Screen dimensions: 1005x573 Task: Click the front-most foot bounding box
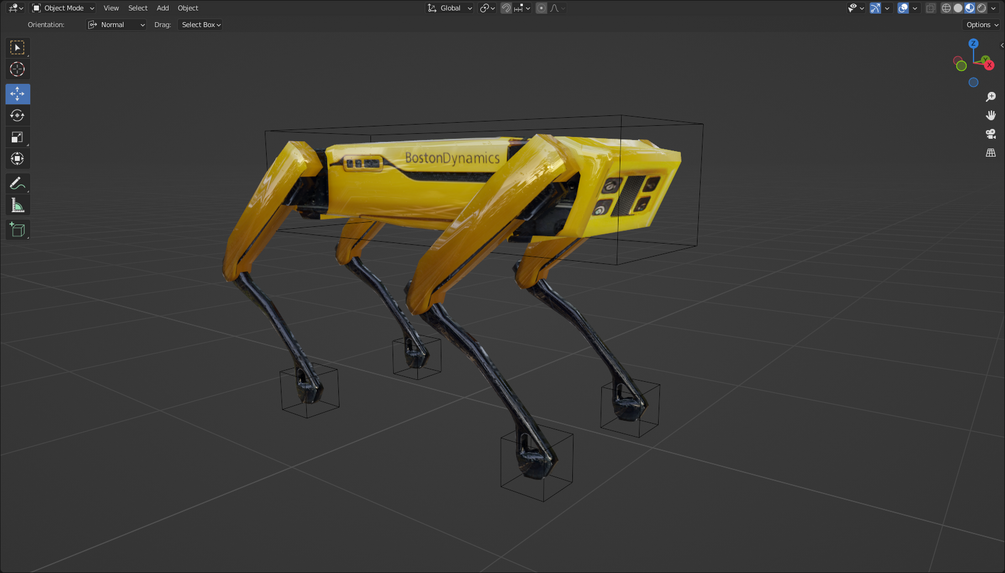(x=536, y=463)
